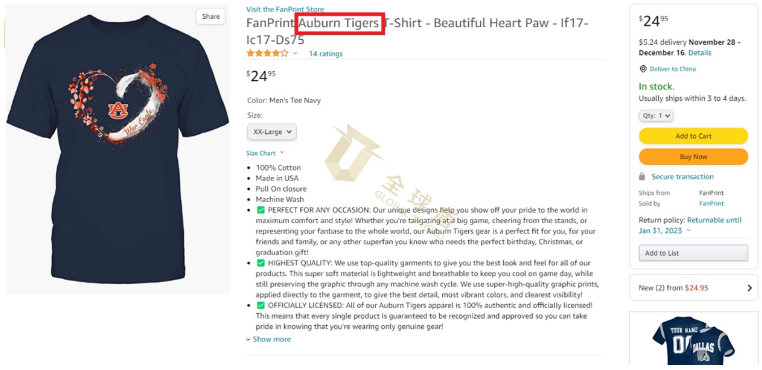Visit the FanPrint Store link
This screenshot has width=762, height=370.
285,9
